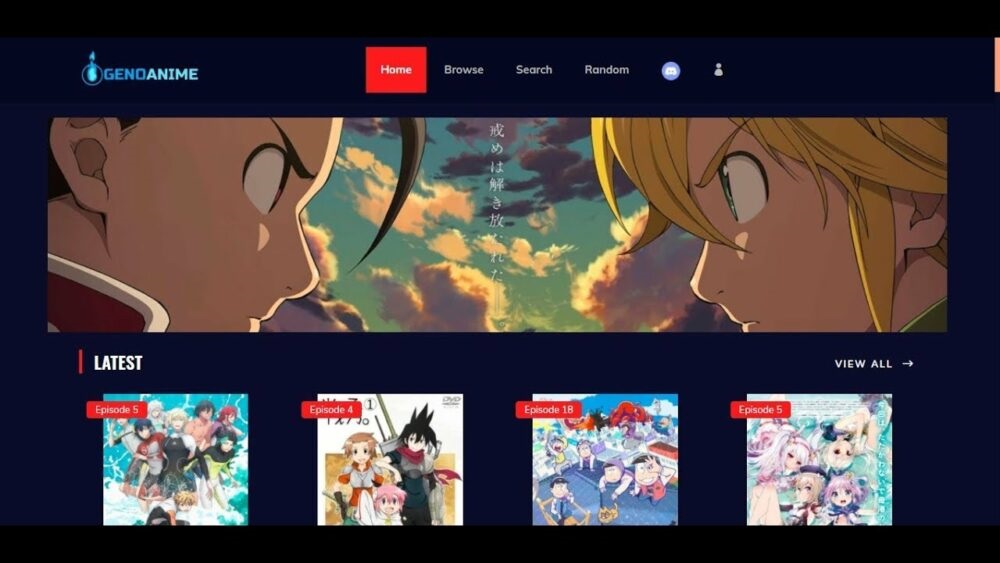This screenshot has width=1000, height=563.
Task: Open the first Episode 5 anime poster
Action: [x=175, y=460]
